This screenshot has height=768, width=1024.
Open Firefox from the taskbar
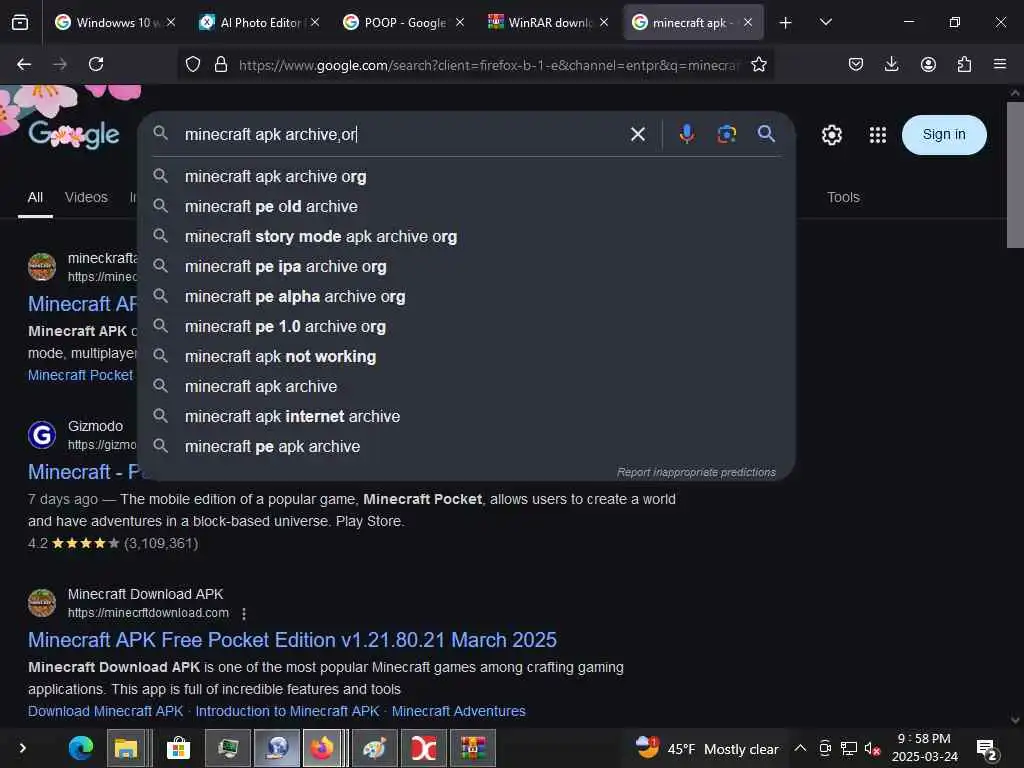[321, 748]
